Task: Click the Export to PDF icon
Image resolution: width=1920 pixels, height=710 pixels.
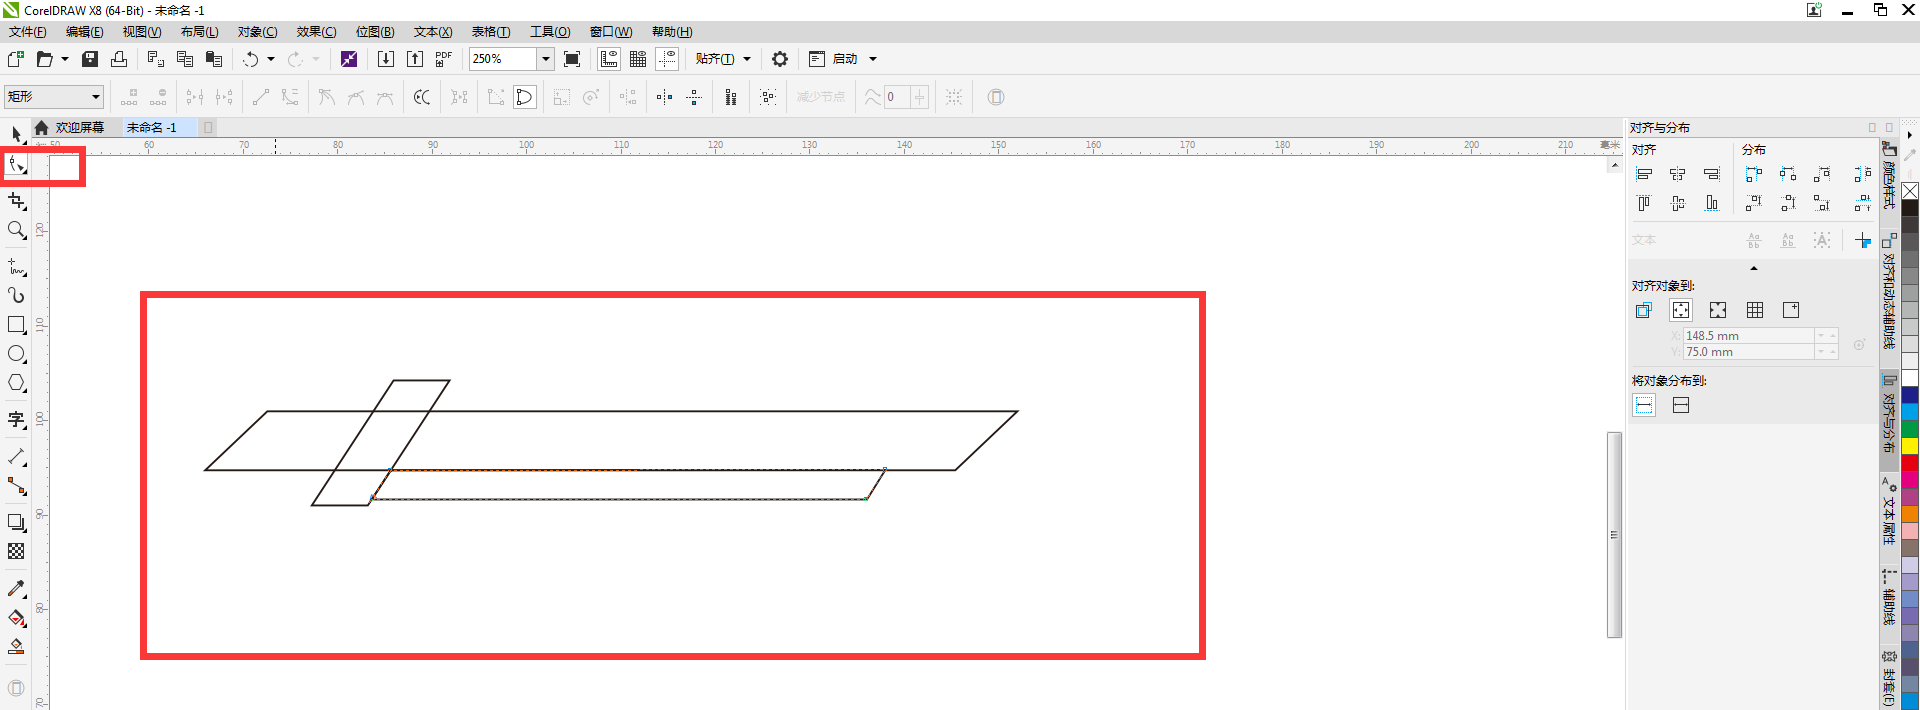Action: [x=444, y=59]
